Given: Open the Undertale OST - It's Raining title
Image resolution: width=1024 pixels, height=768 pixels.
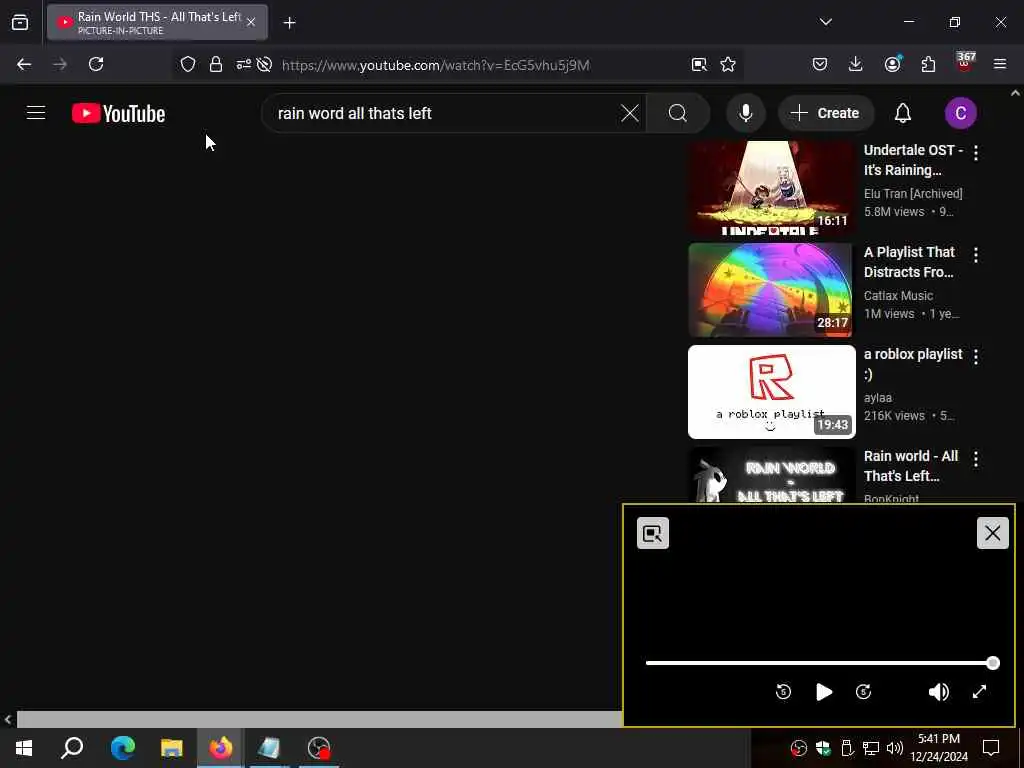Looking at the screenshot, I should point(913,160).
